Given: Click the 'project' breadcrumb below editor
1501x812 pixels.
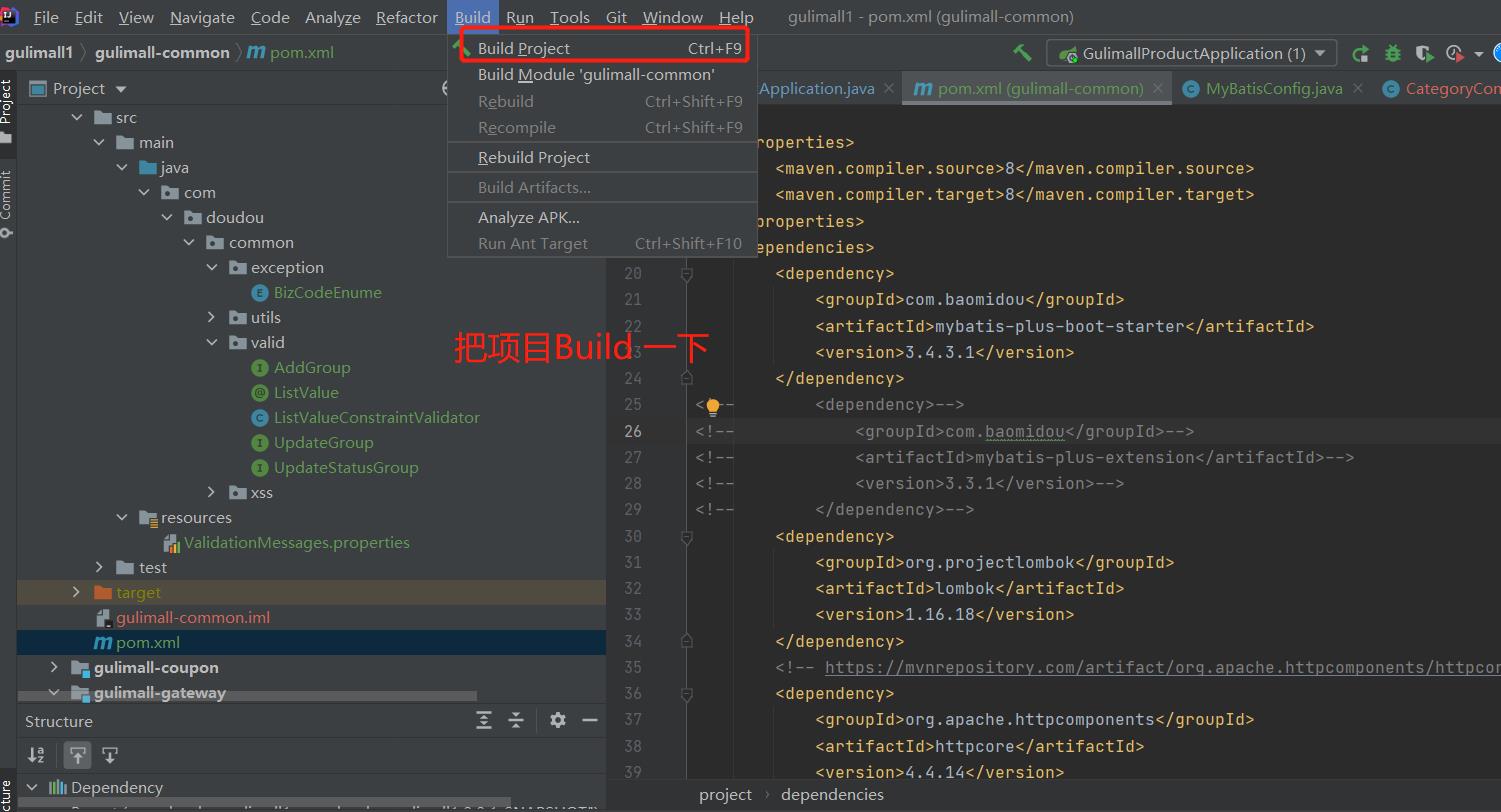Looking at the screenshot, I should [725, 795].
